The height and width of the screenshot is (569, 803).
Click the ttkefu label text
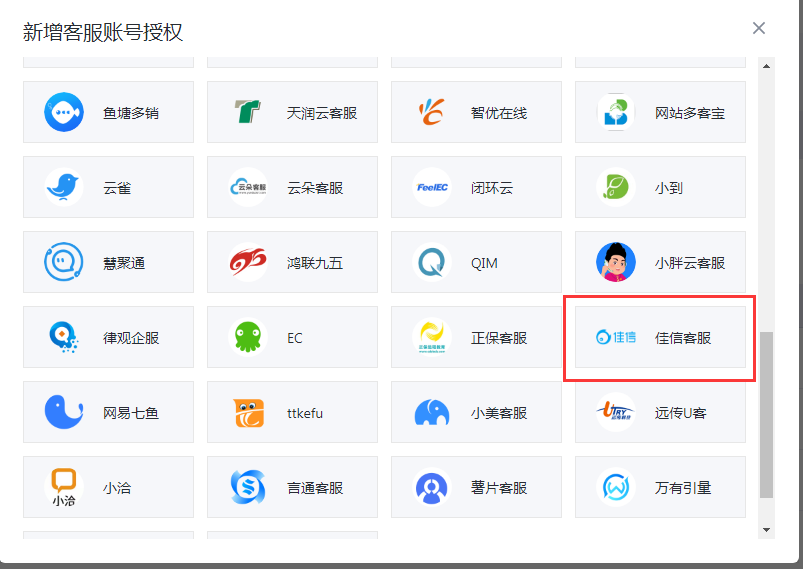click(305, 413)
